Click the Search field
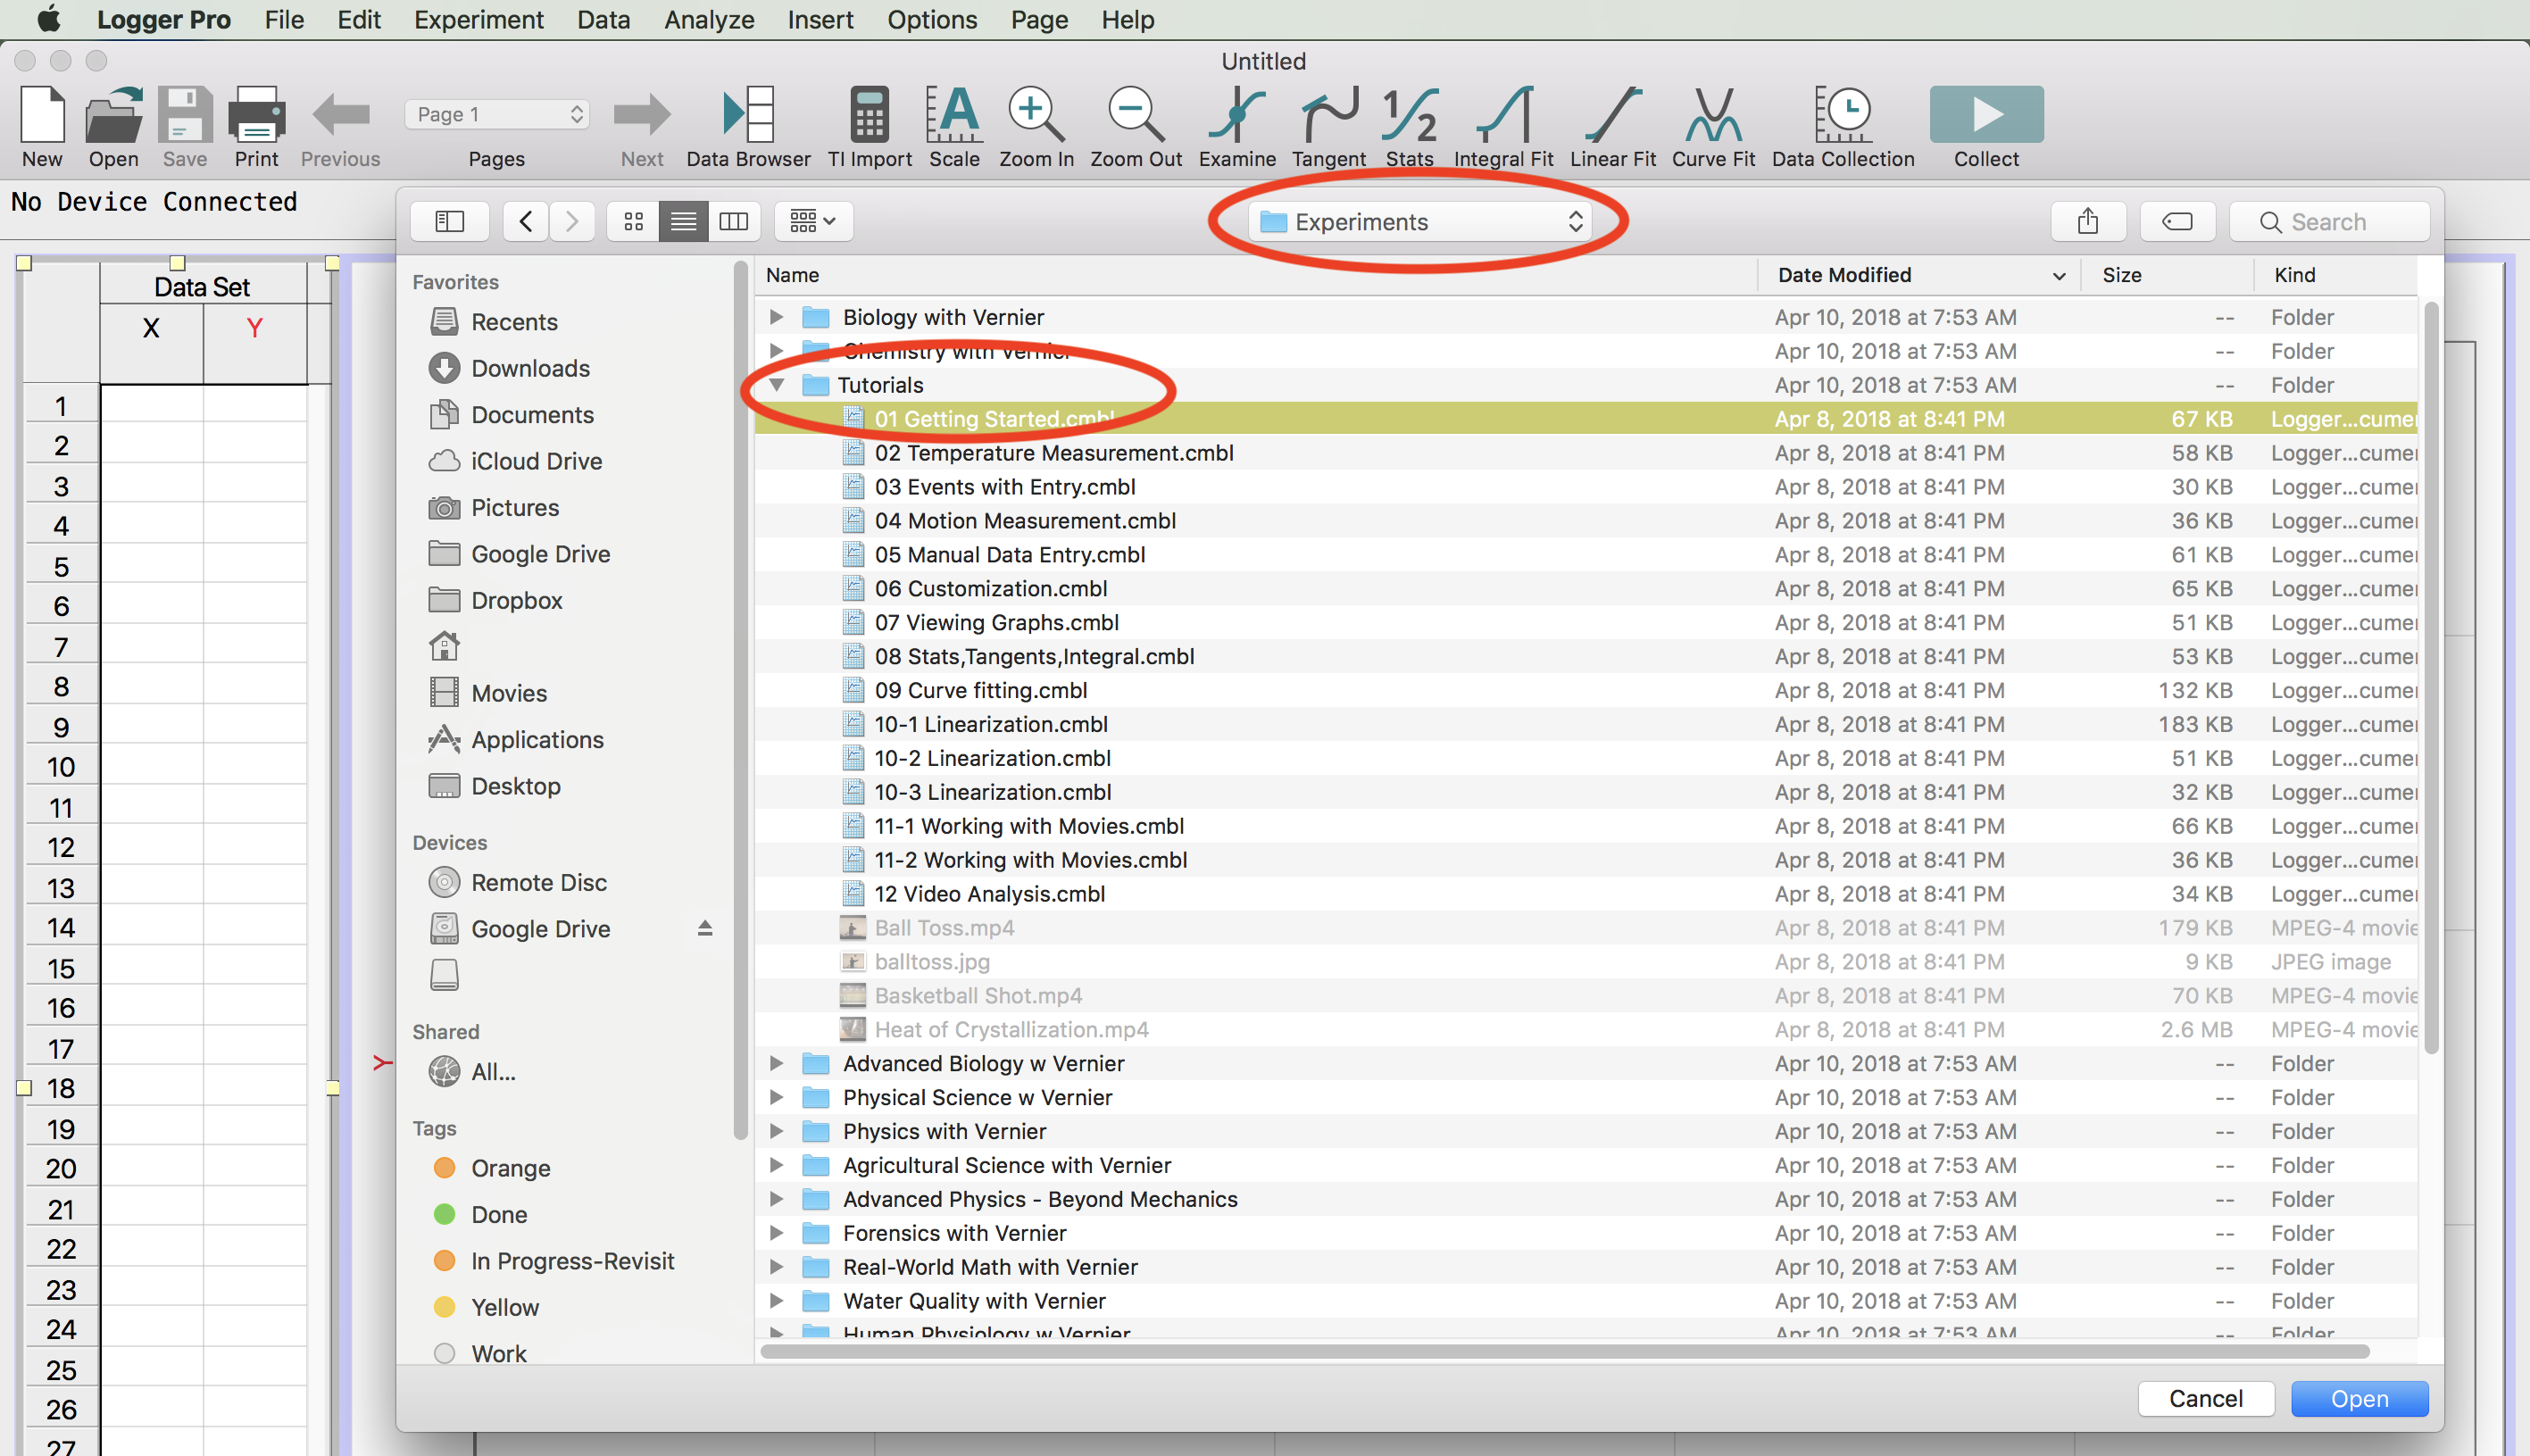This screenshot has height=1456, width=2530. 2329,222
